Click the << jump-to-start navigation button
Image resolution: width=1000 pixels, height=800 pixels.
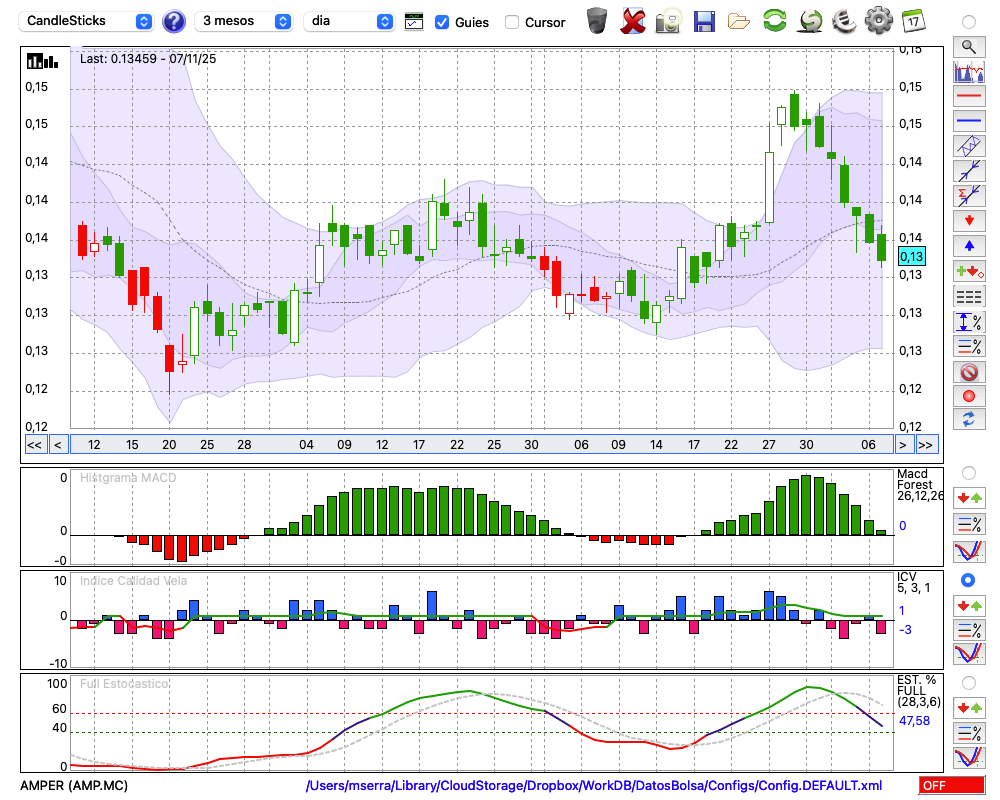tap(34, 445)
